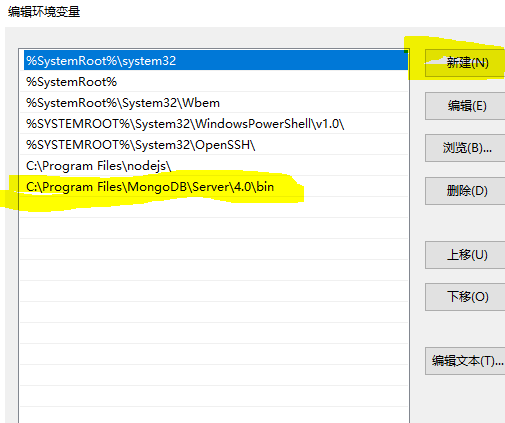Viewport: 505px width, 423px height.
Task: Select the plain %SystemRoot% entry
Action: click(214, 81)
